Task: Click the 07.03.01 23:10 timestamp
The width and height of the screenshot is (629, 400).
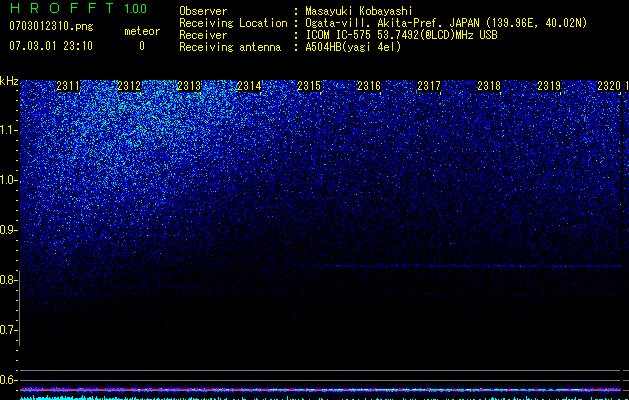Action: tap(51, 46)
